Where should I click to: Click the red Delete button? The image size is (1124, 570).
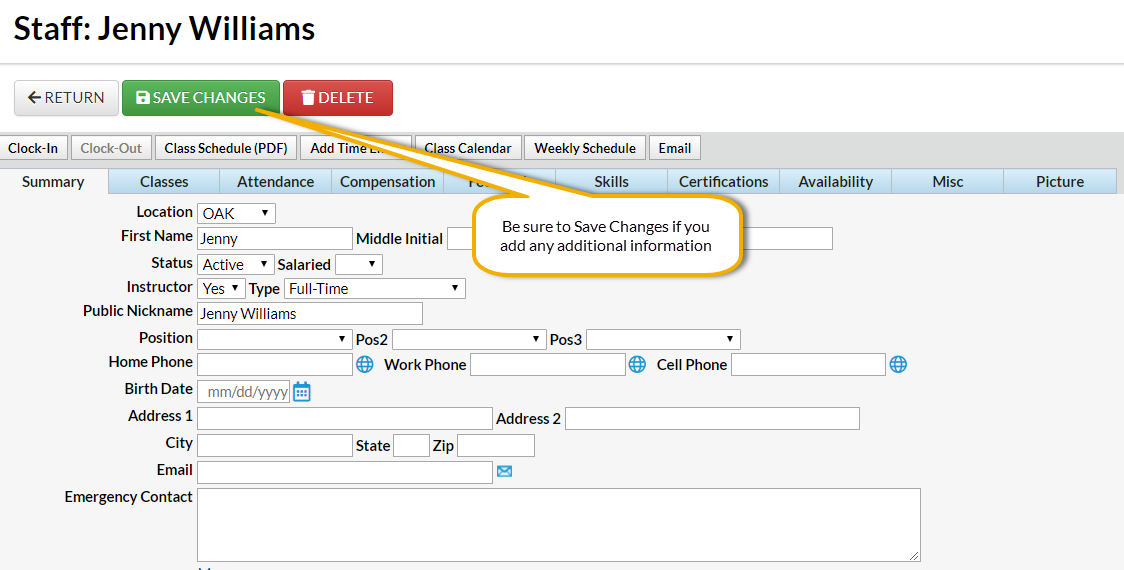pos(338,98)
